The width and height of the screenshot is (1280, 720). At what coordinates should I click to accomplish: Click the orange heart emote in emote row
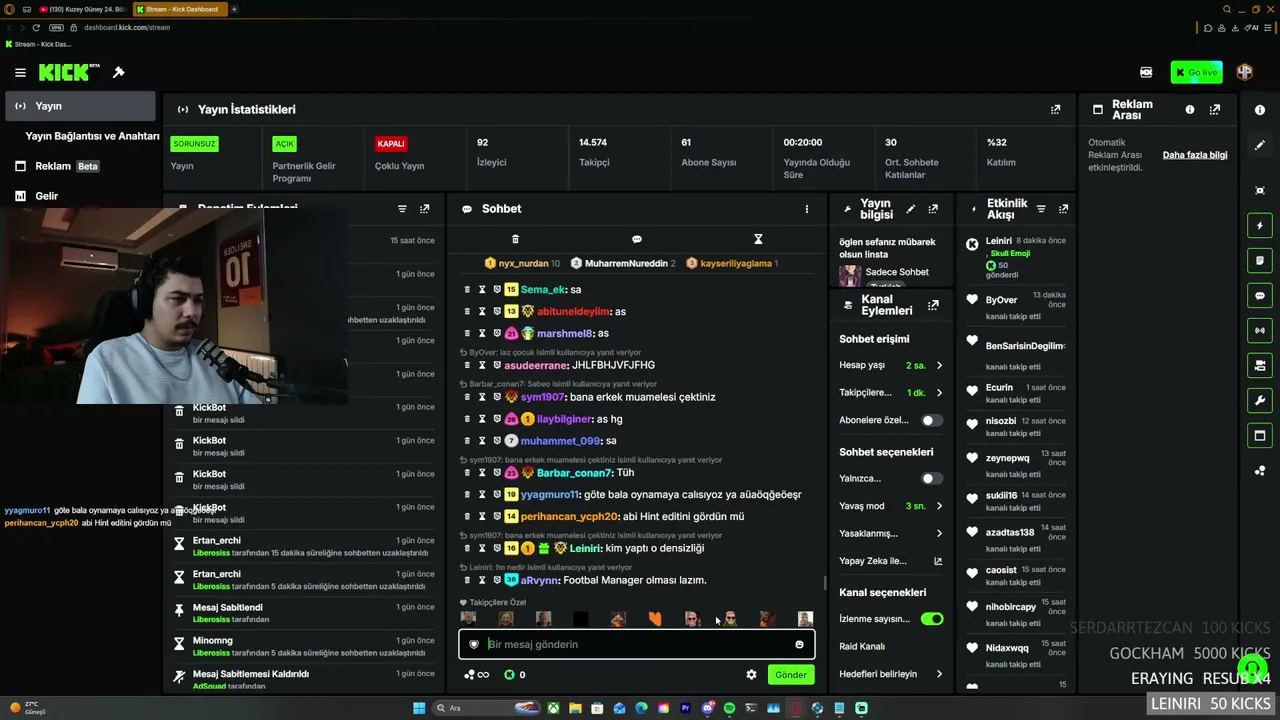(655, 619)
